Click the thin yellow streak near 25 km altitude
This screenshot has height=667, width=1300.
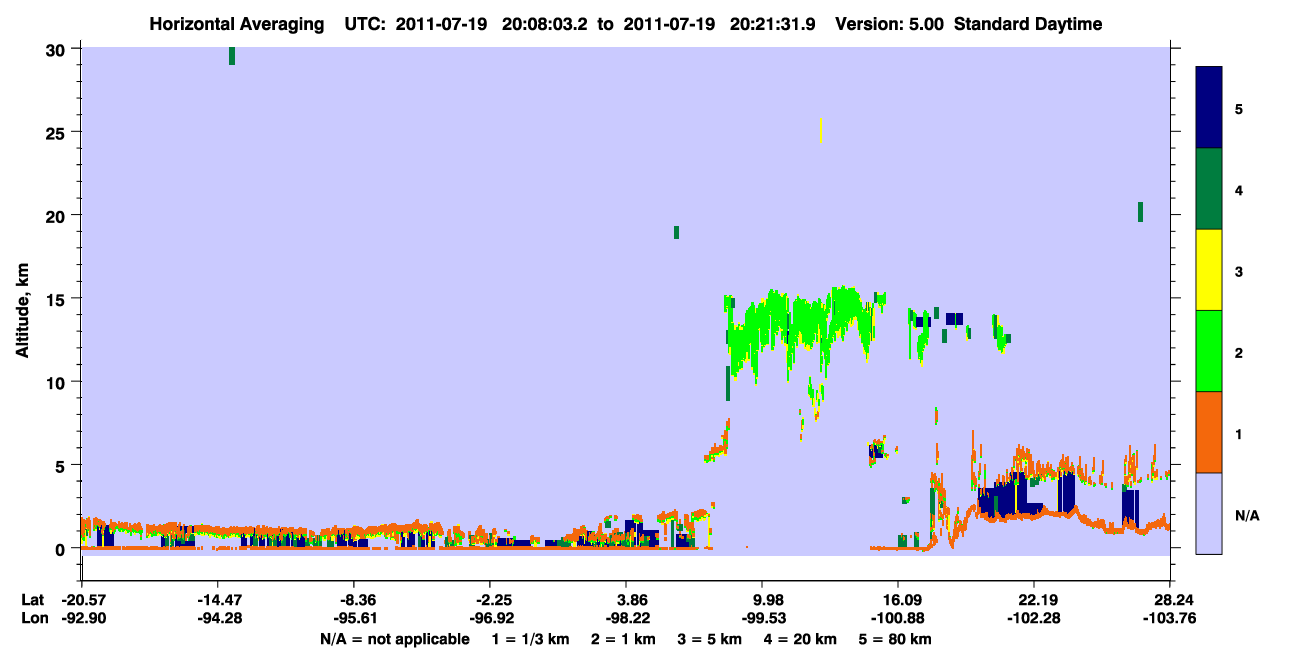tap(820, 129)
